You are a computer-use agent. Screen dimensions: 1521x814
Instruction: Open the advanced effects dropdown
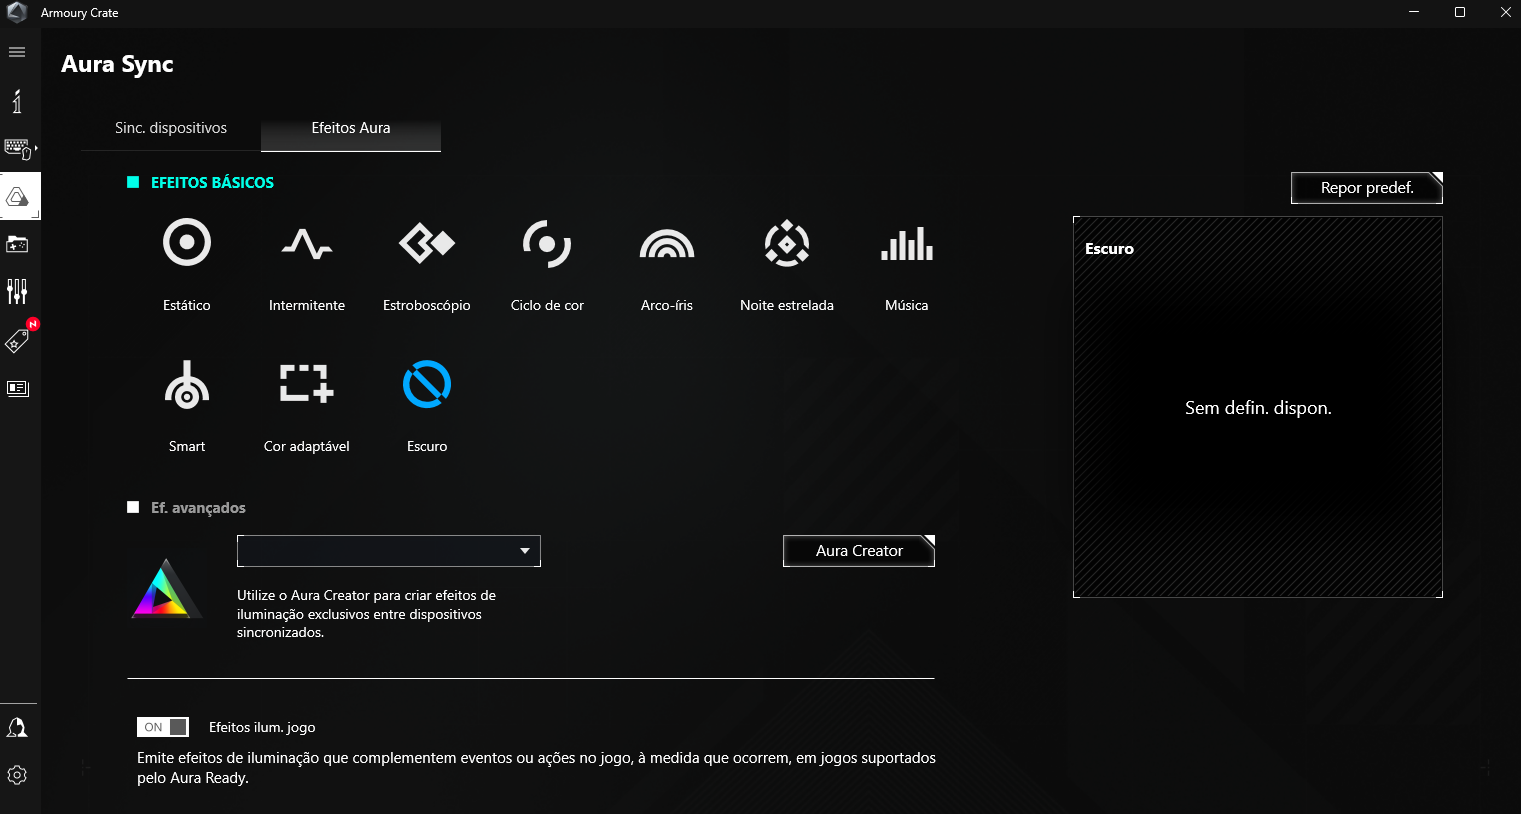pyautogui.click(x=389, y=551)
